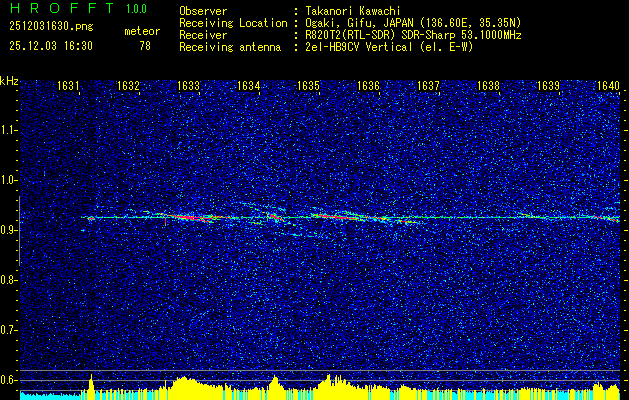Click the 1634 time marker
This screenshot has height=400, width=629.
click(248, 85)
